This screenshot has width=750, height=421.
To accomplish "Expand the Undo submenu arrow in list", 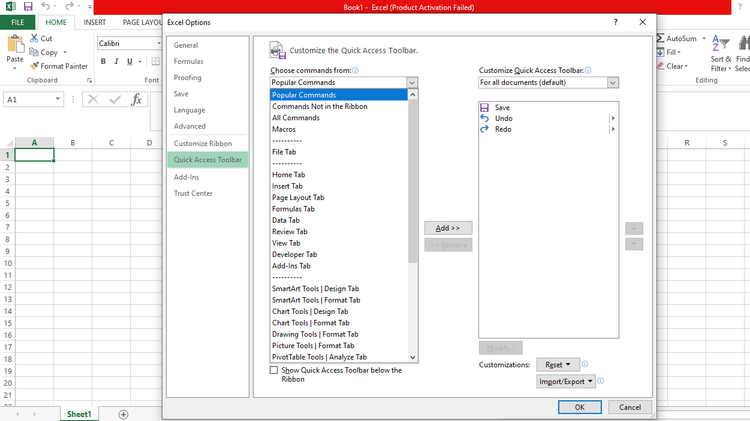I will click(613, 118).
